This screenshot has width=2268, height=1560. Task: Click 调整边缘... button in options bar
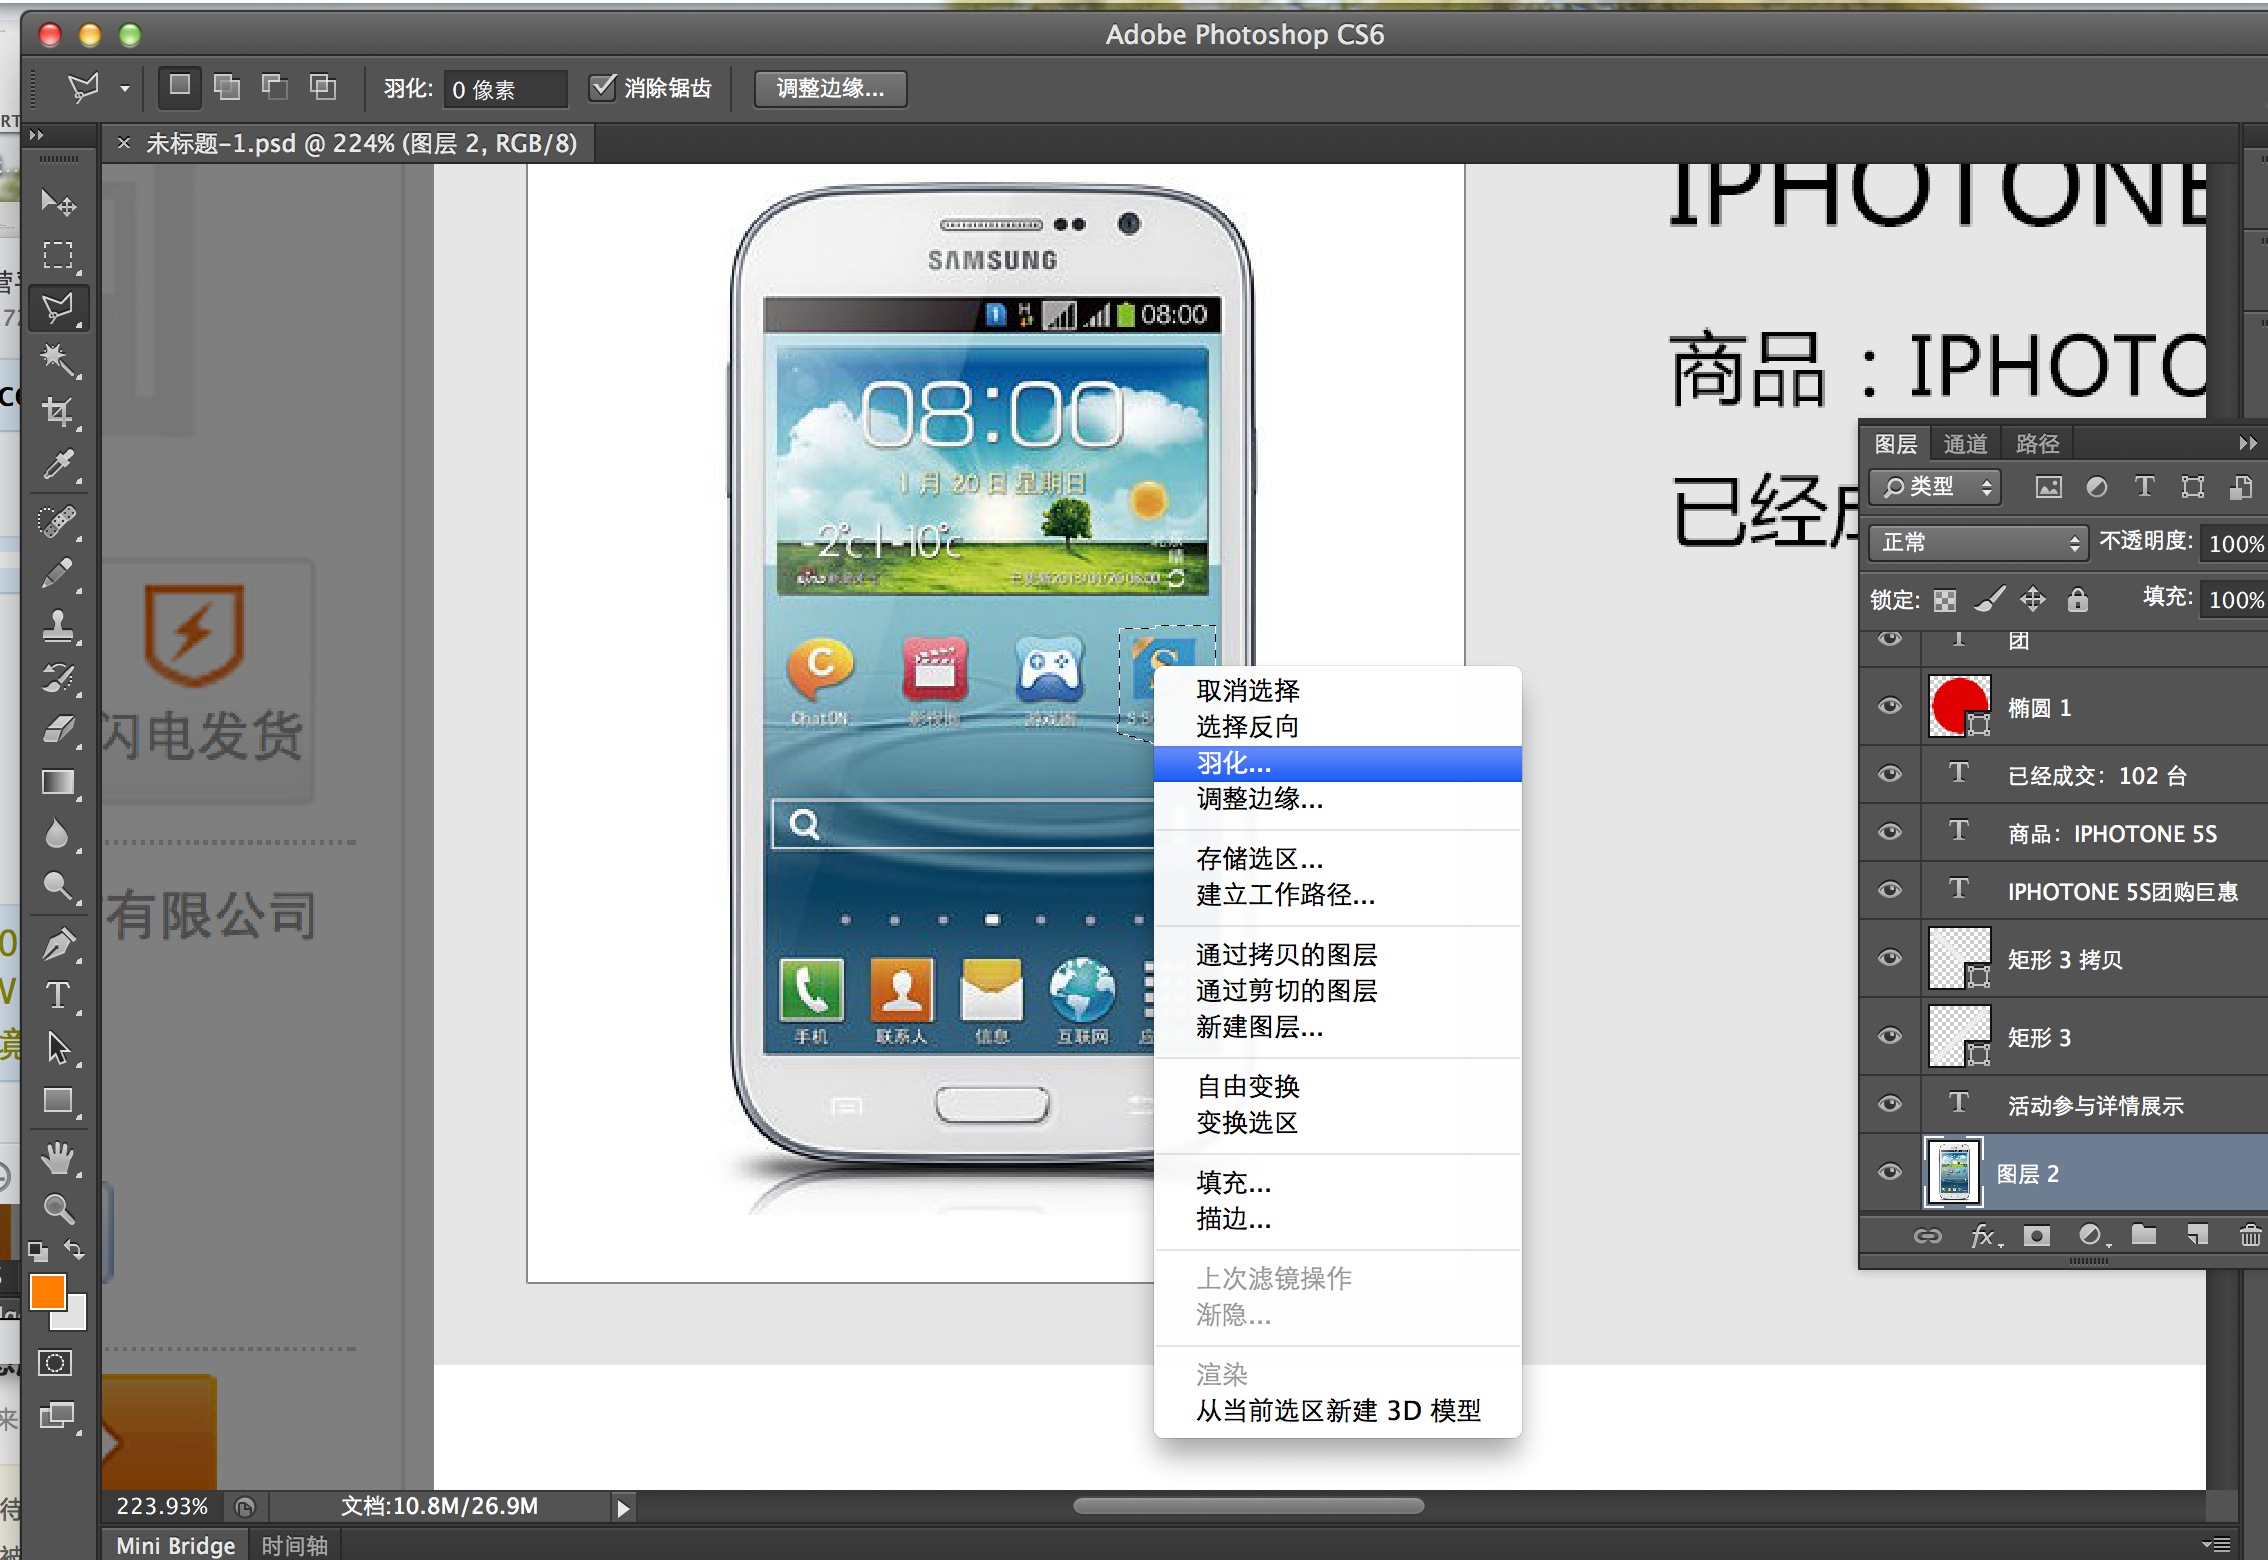point(830,88)
